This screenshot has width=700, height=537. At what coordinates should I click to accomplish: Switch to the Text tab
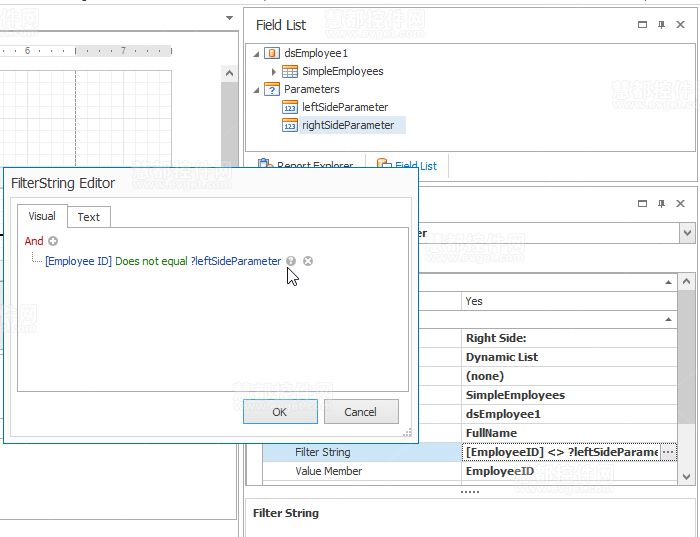click(x=89, y=217)
